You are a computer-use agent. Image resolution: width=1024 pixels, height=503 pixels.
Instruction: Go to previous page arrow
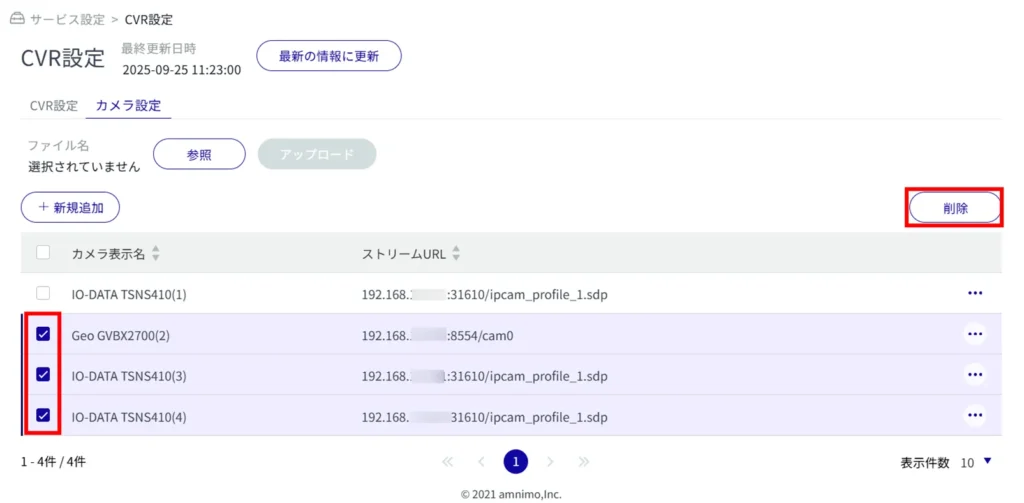point(481,462)
